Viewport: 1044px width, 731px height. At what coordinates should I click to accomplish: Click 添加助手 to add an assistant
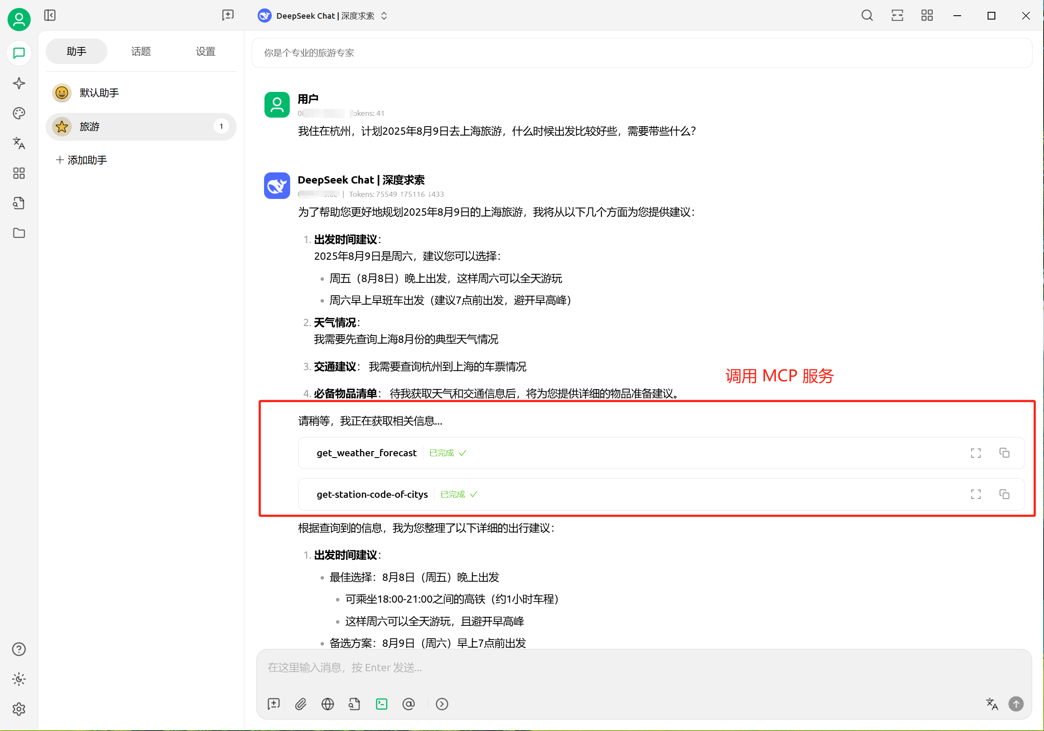(x=81, y=160)
